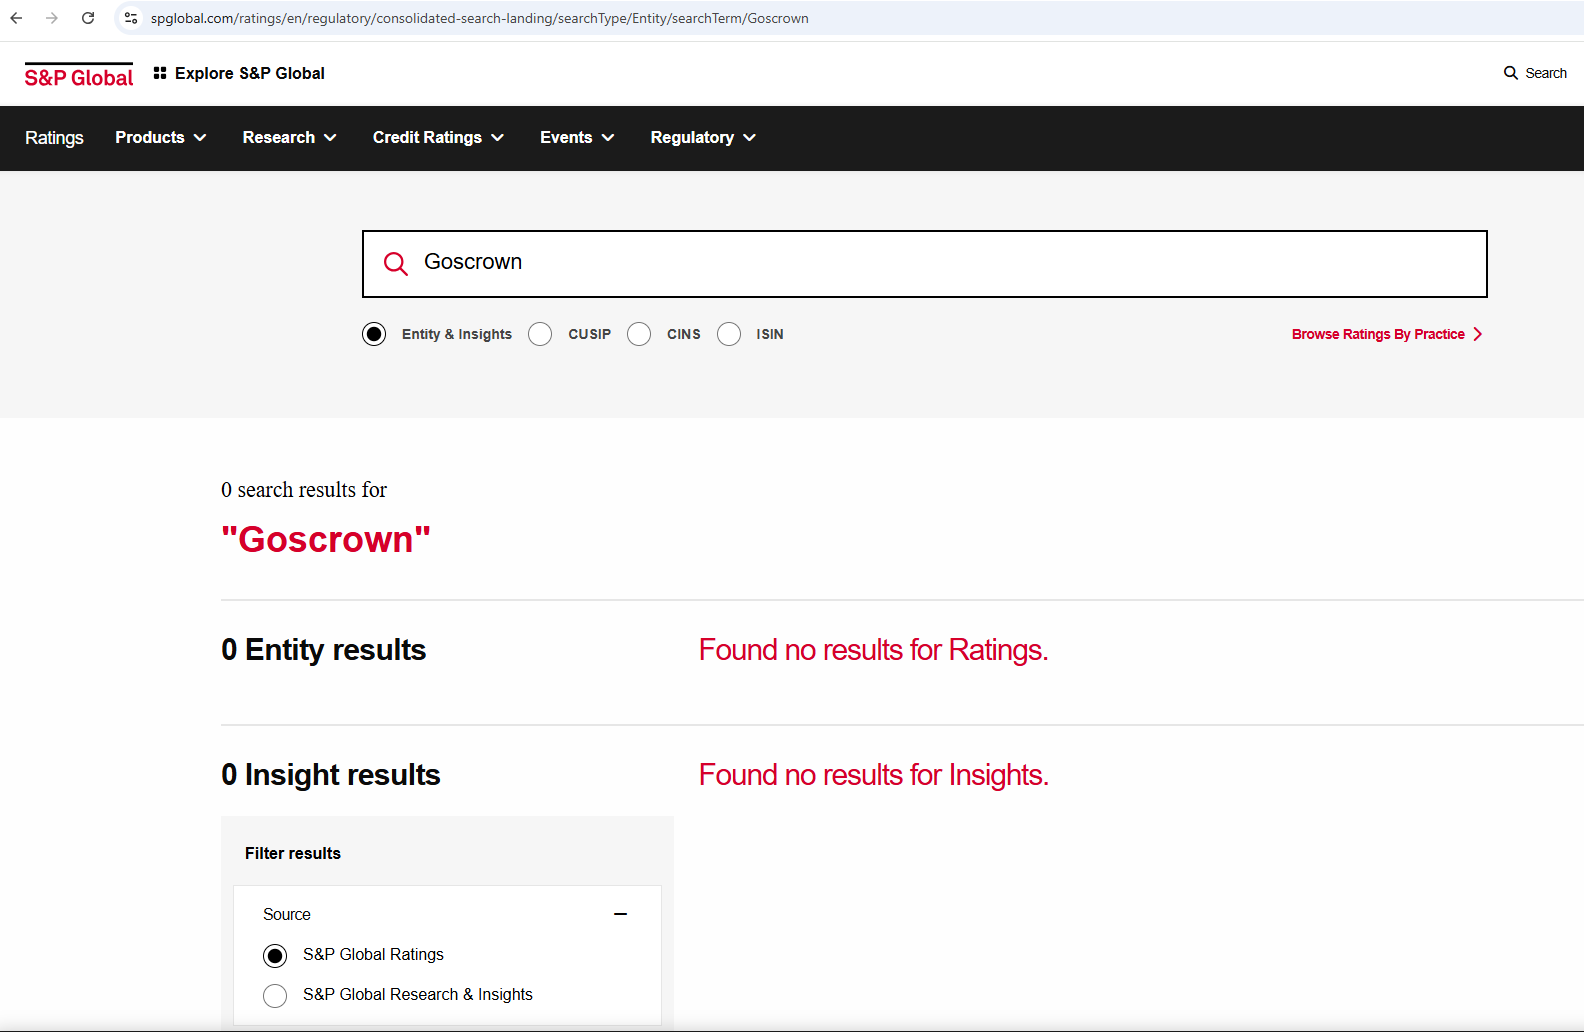Click the 0 Entity results heading
The image size is (1584, 1032).
pyautogui.click(x=324, y=650)
